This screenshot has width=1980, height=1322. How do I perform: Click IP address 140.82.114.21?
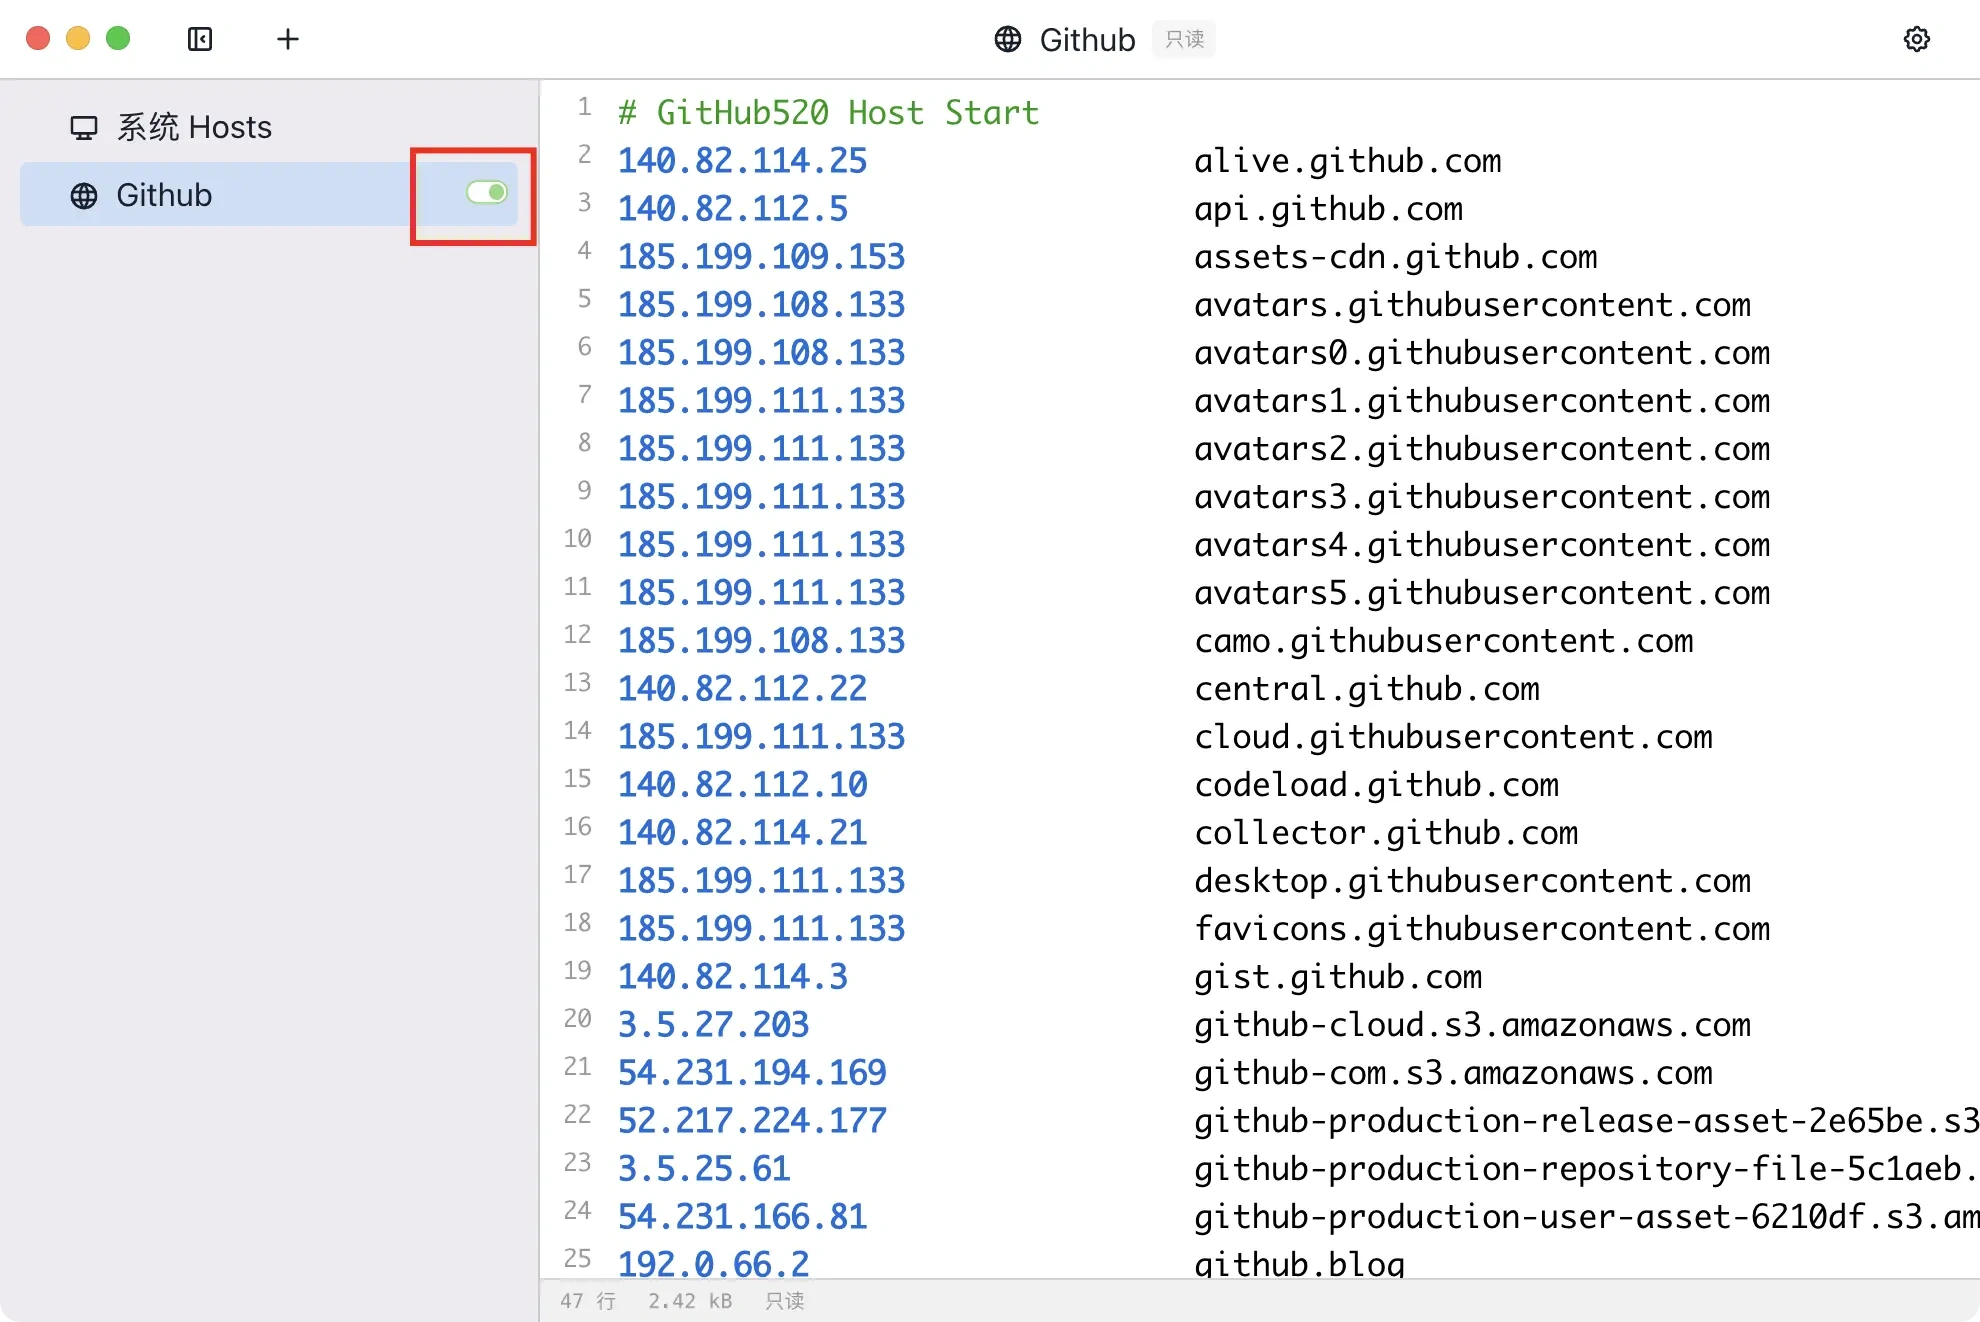(742, 832)
